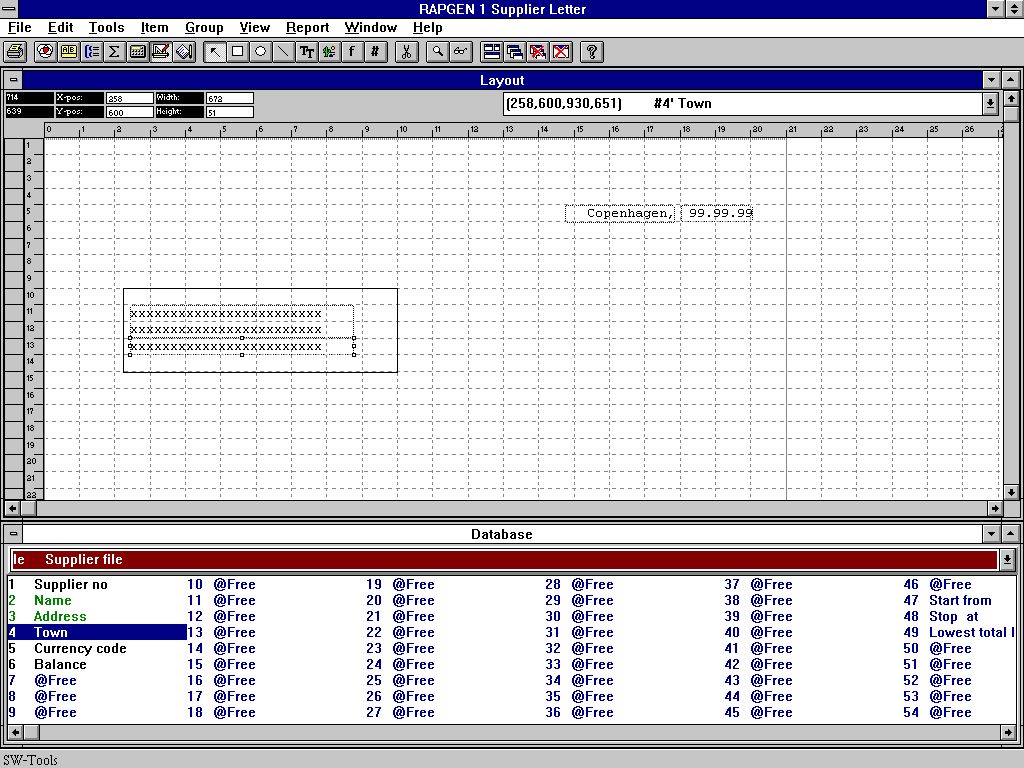1024x768 pixels.
Task: Select the Currency code field
Action: click(x=80, y=648)
